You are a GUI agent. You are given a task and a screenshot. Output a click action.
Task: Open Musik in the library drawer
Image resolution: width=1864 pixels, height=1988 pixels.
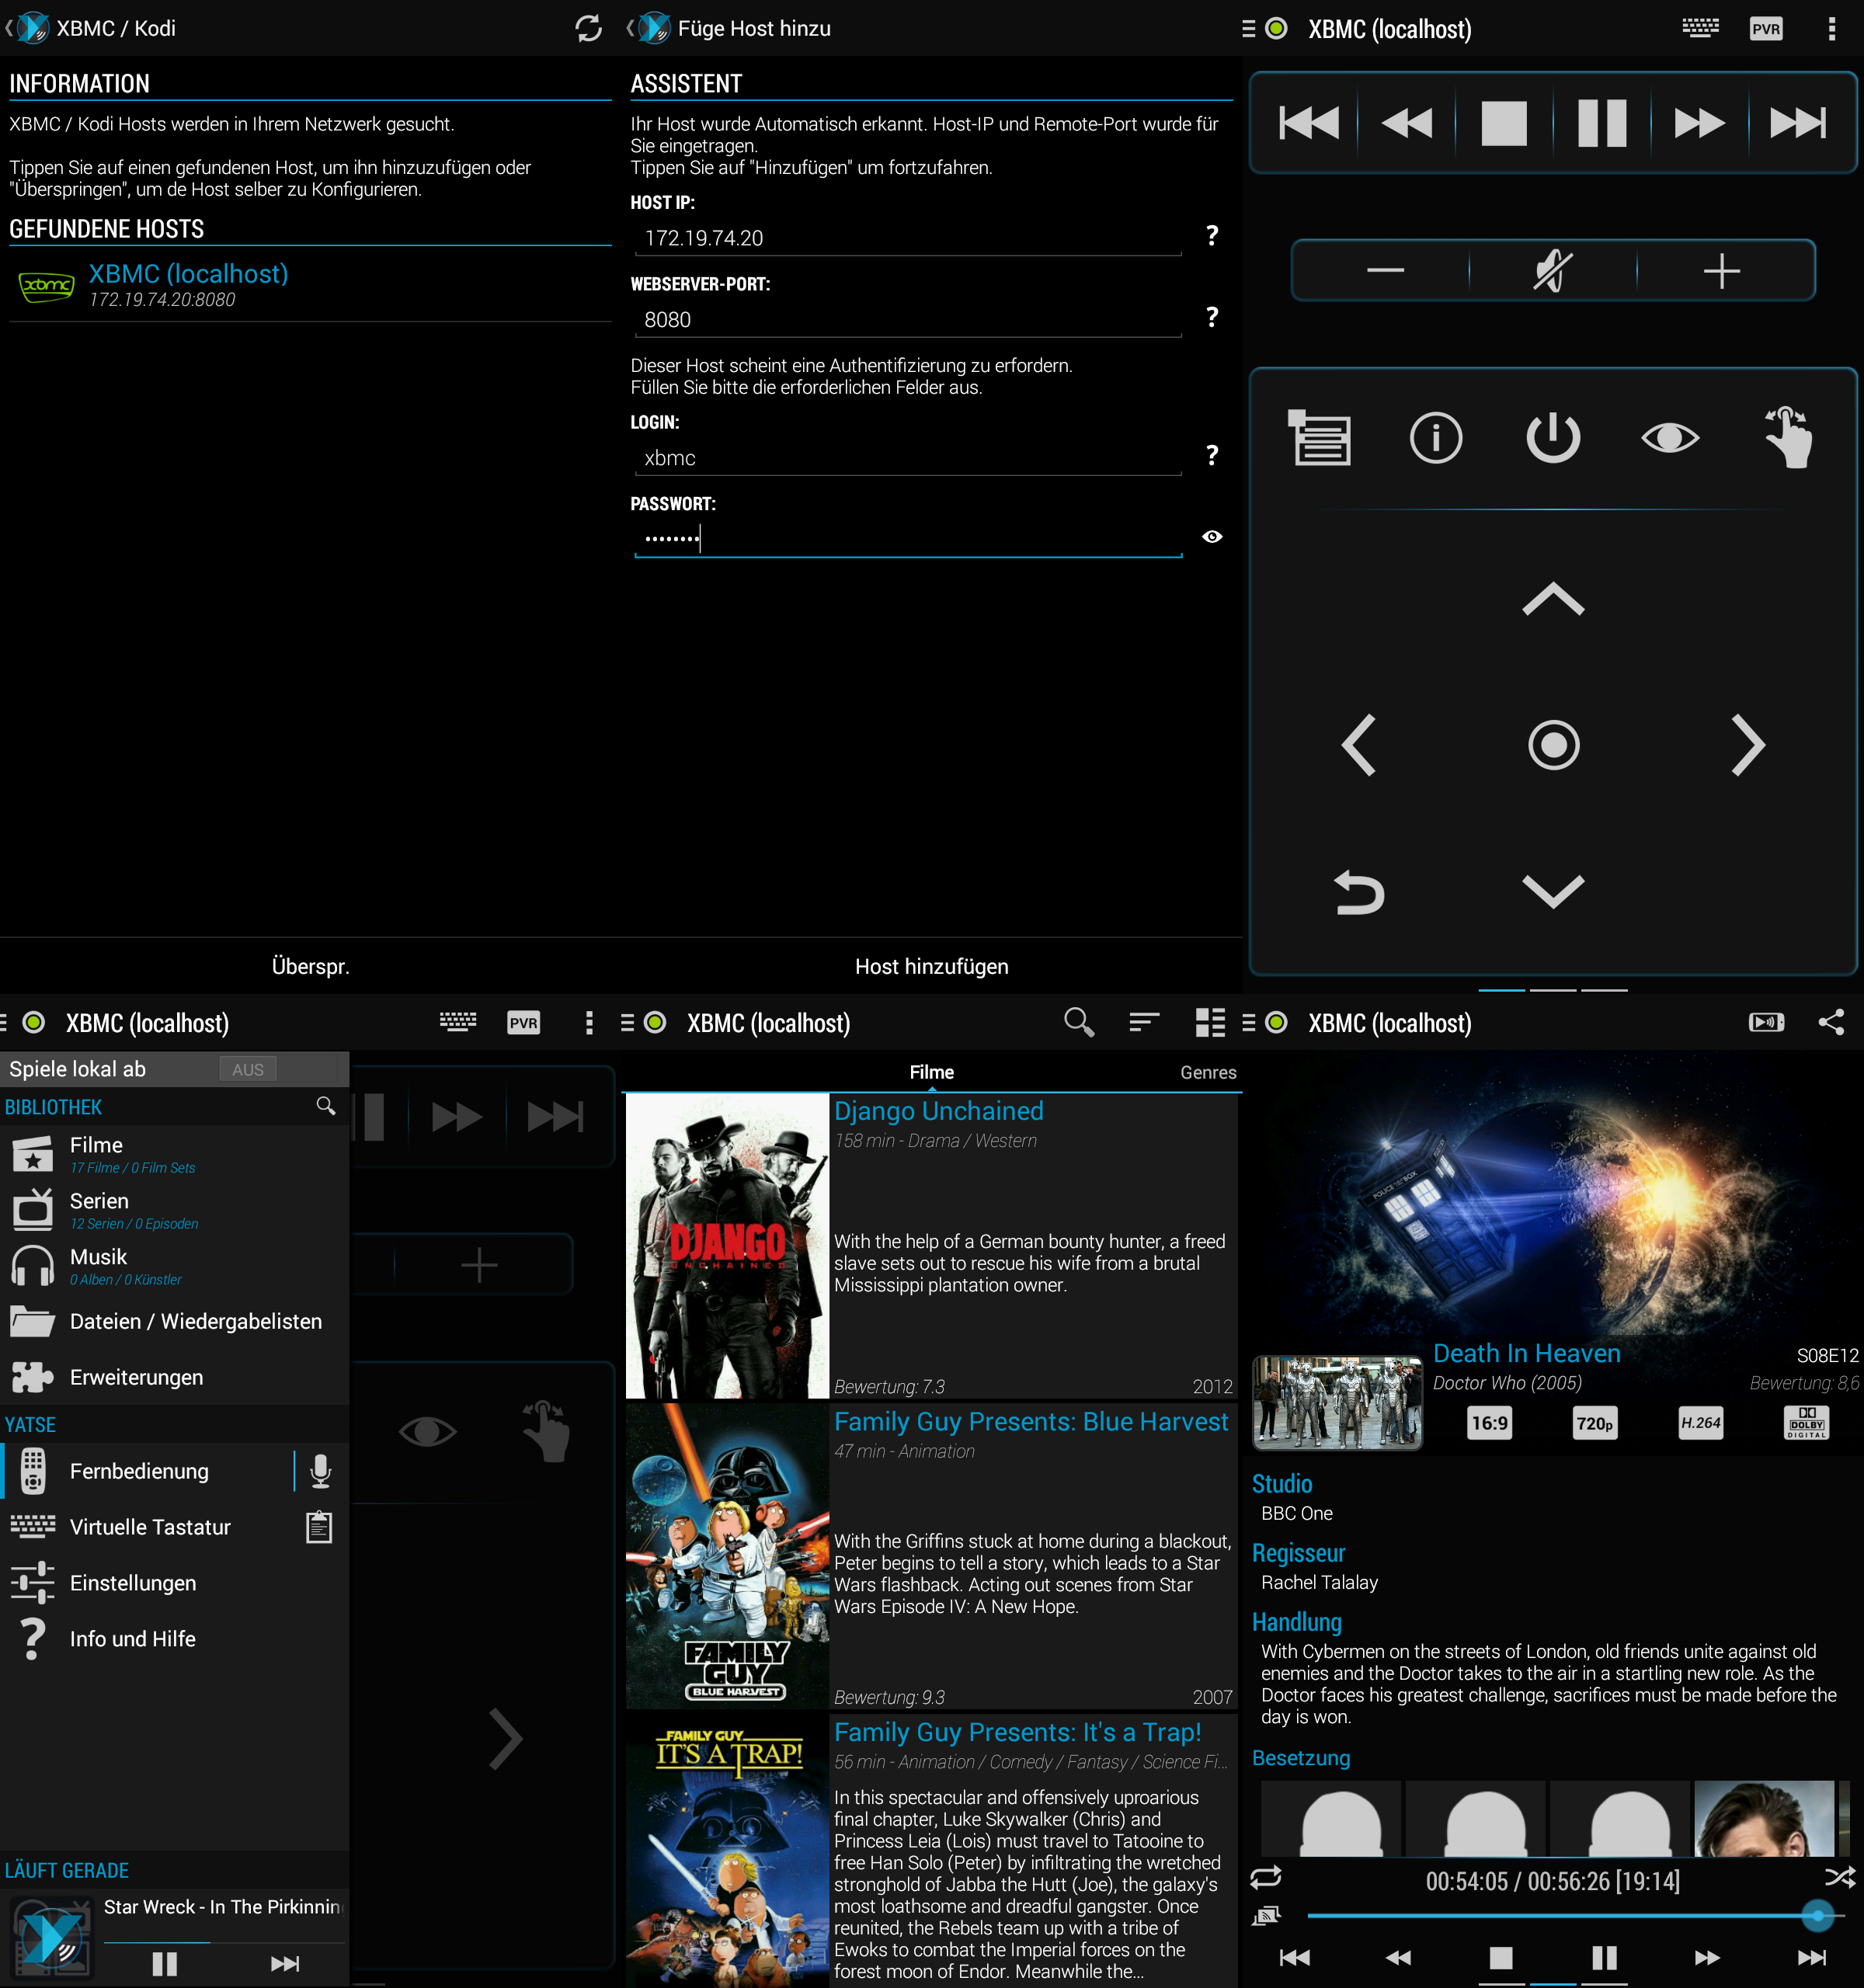[x=175, y=1266]
